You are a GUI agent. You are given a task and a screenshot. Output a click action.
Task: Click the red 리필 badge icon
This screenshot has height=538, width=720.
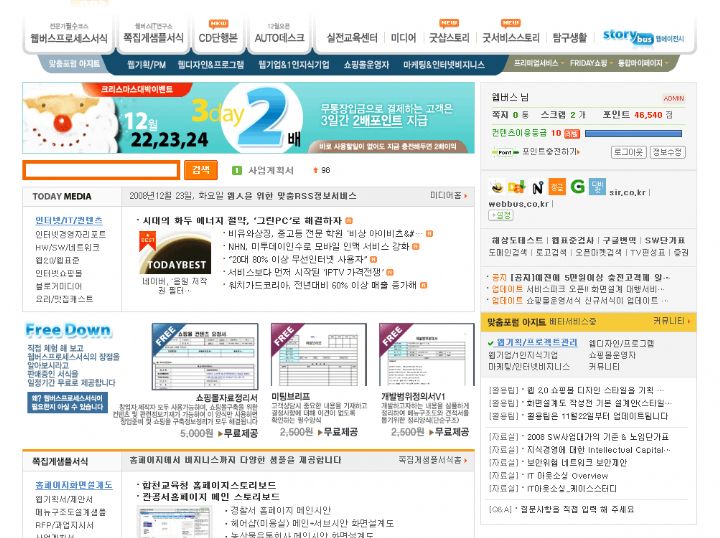point(572,134)
